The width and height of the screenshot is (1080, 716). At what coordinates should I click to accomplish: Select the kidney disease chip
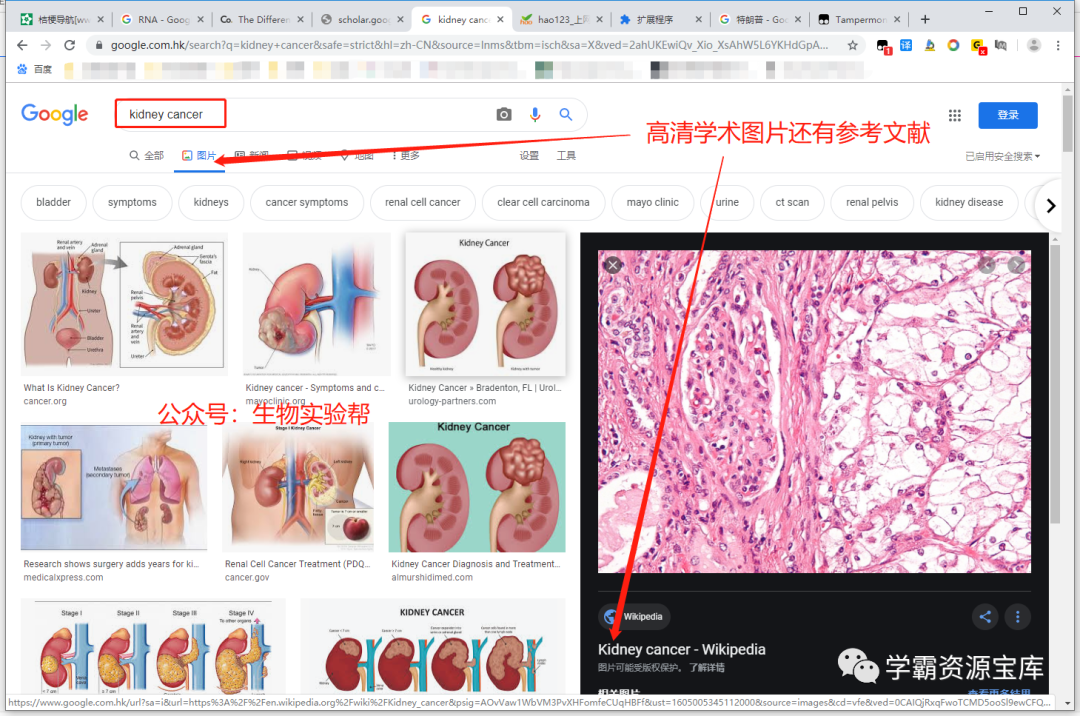968,202
